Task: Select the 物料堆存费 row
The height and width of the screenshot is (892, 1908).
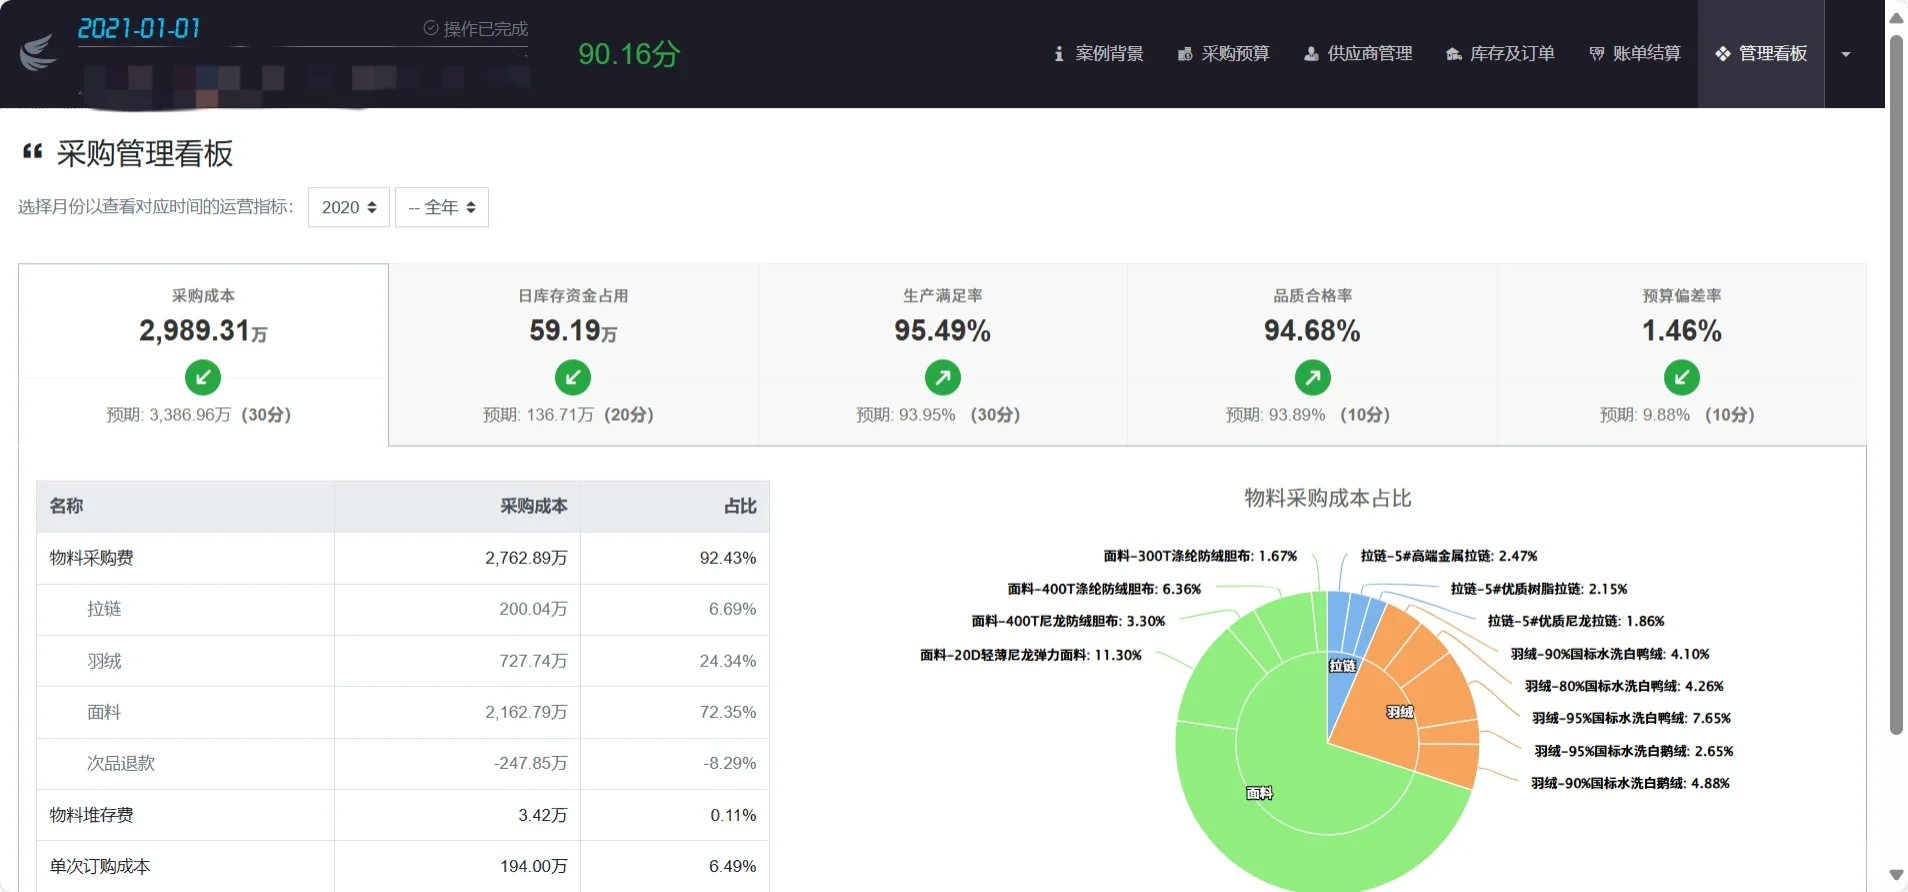Action: coord(403,815)
